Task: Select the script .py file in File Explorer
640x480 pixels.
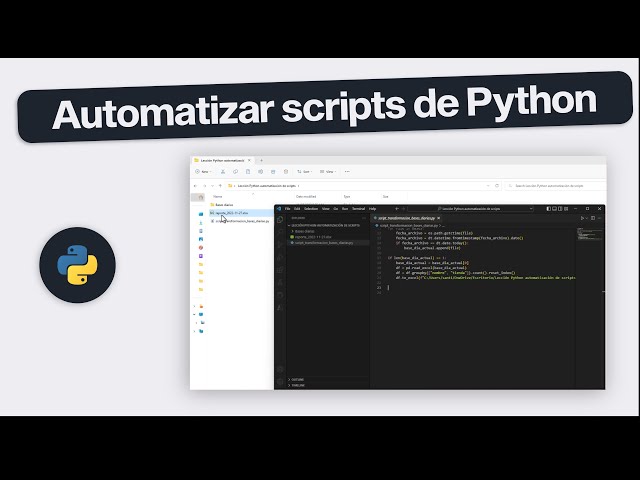Action: pos(241,221)
